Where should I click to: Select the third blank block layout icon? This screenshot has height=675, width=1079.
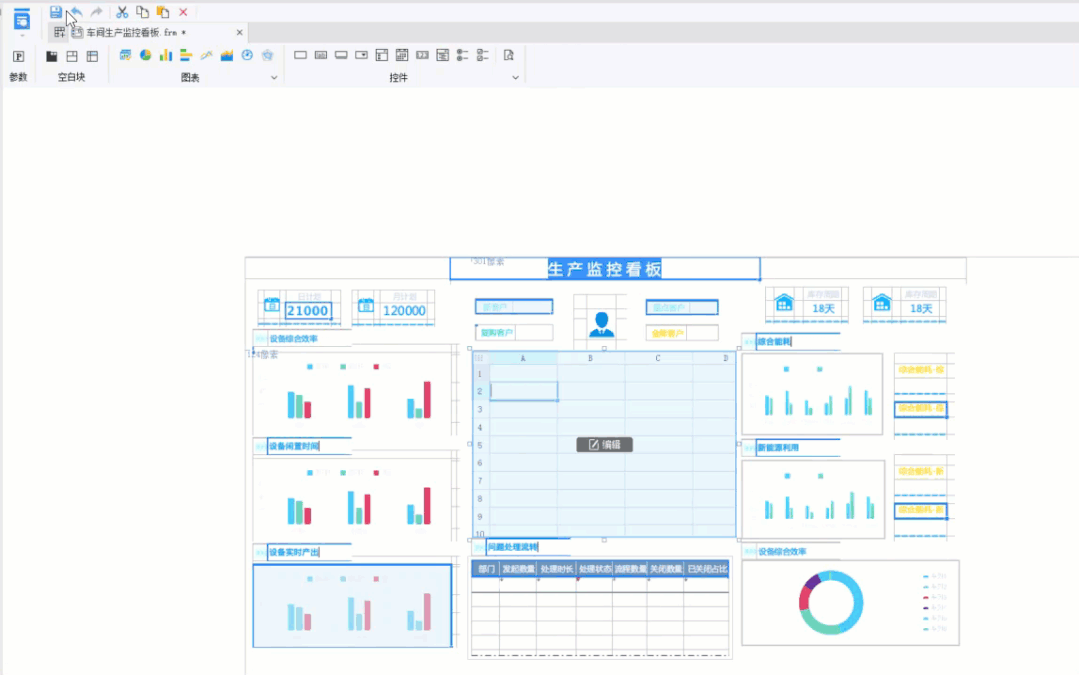click(x=92, y=56)
